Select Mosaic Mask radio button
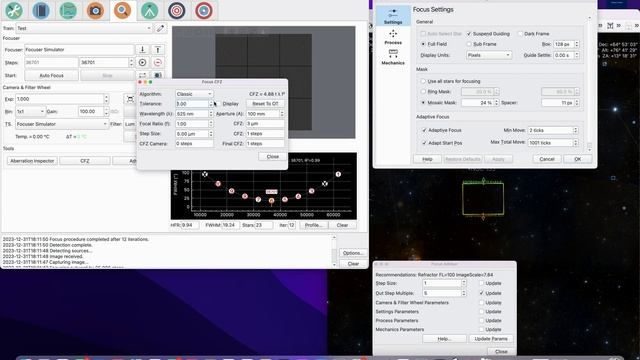The width and height of the screenshot is (640, 360). 423,103
